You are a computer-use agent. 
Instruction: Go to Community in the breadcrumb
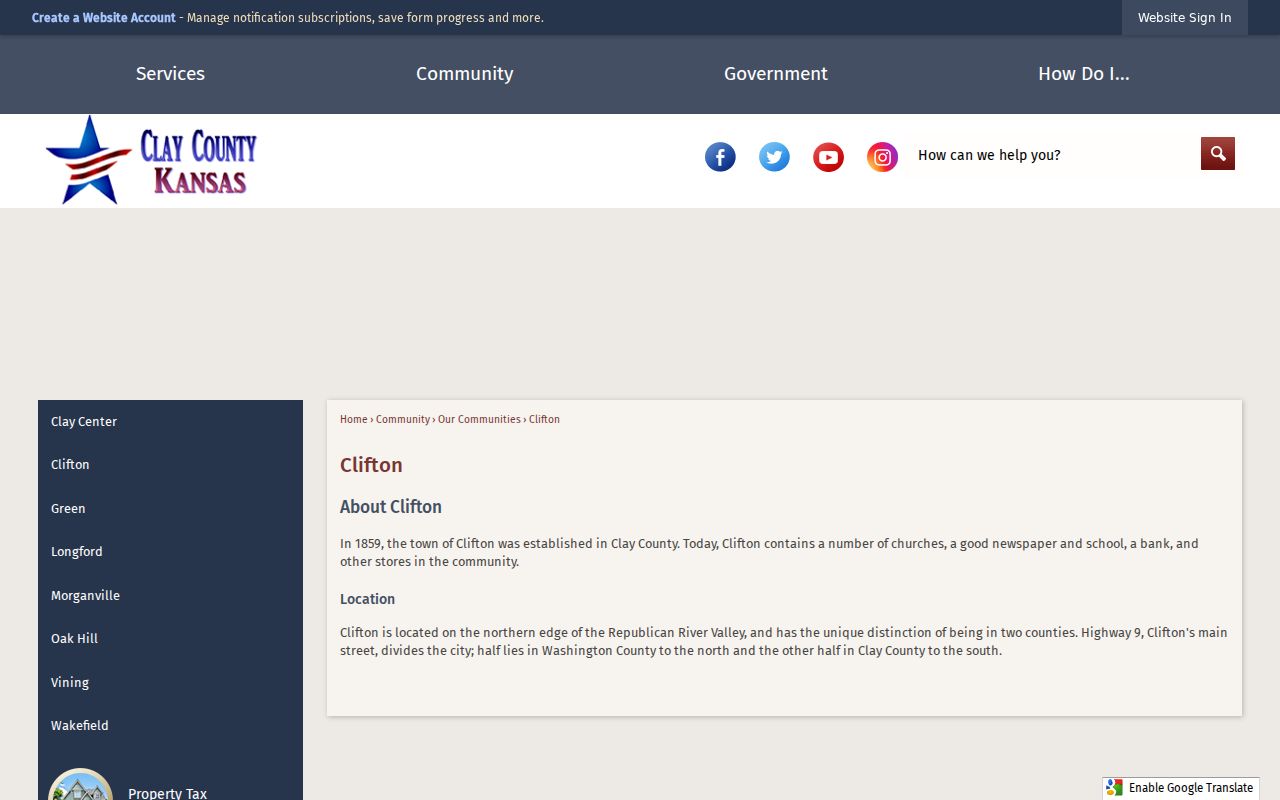click(403, 420)
